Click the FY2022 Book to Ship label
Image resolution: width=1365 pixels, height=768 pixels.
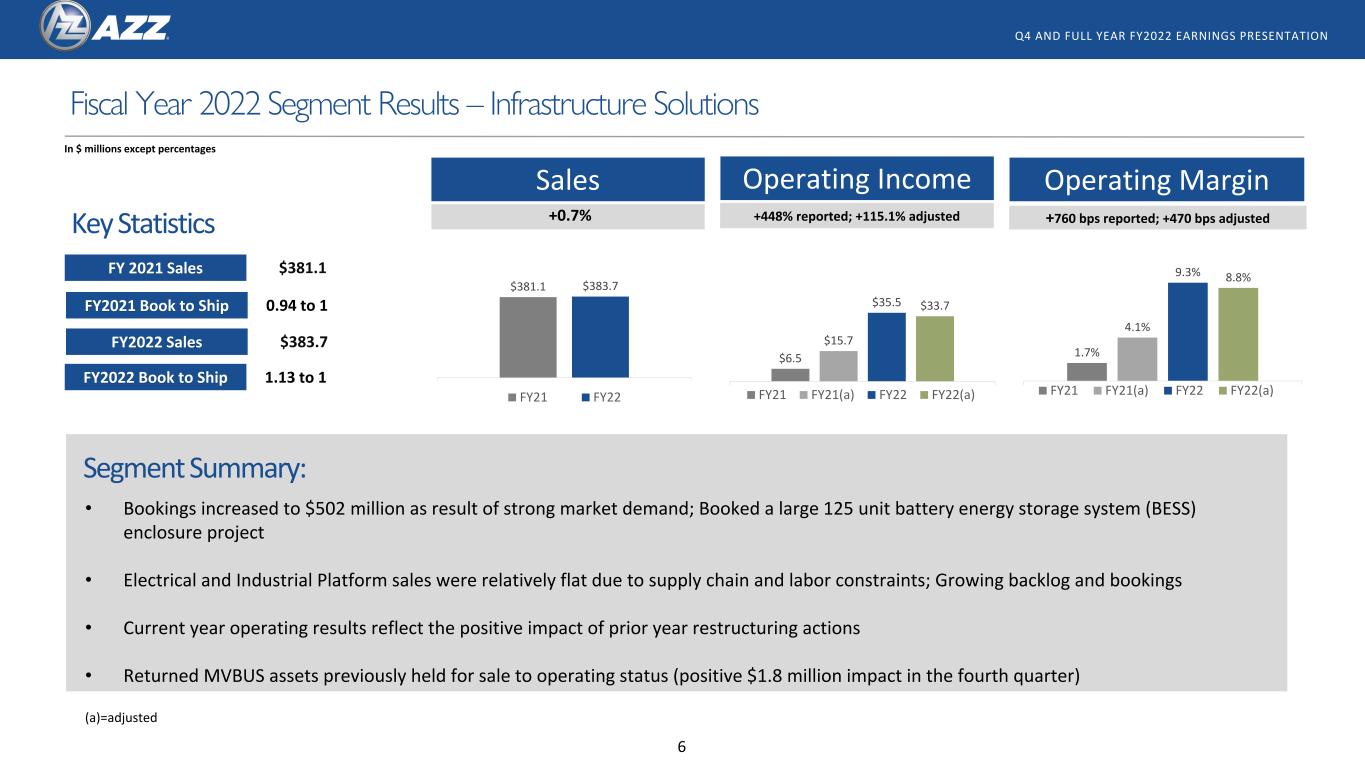pyautogui.click(x=155, y=377)
